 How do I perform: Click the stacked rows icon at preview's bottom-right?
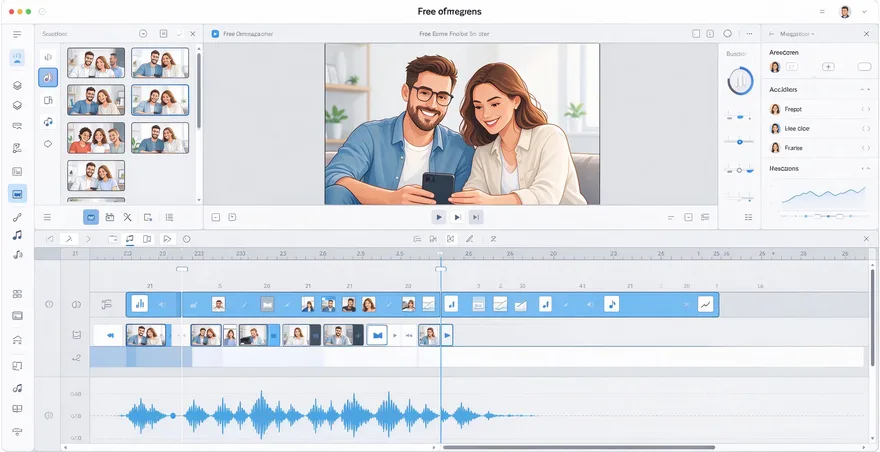click(705, 217)
